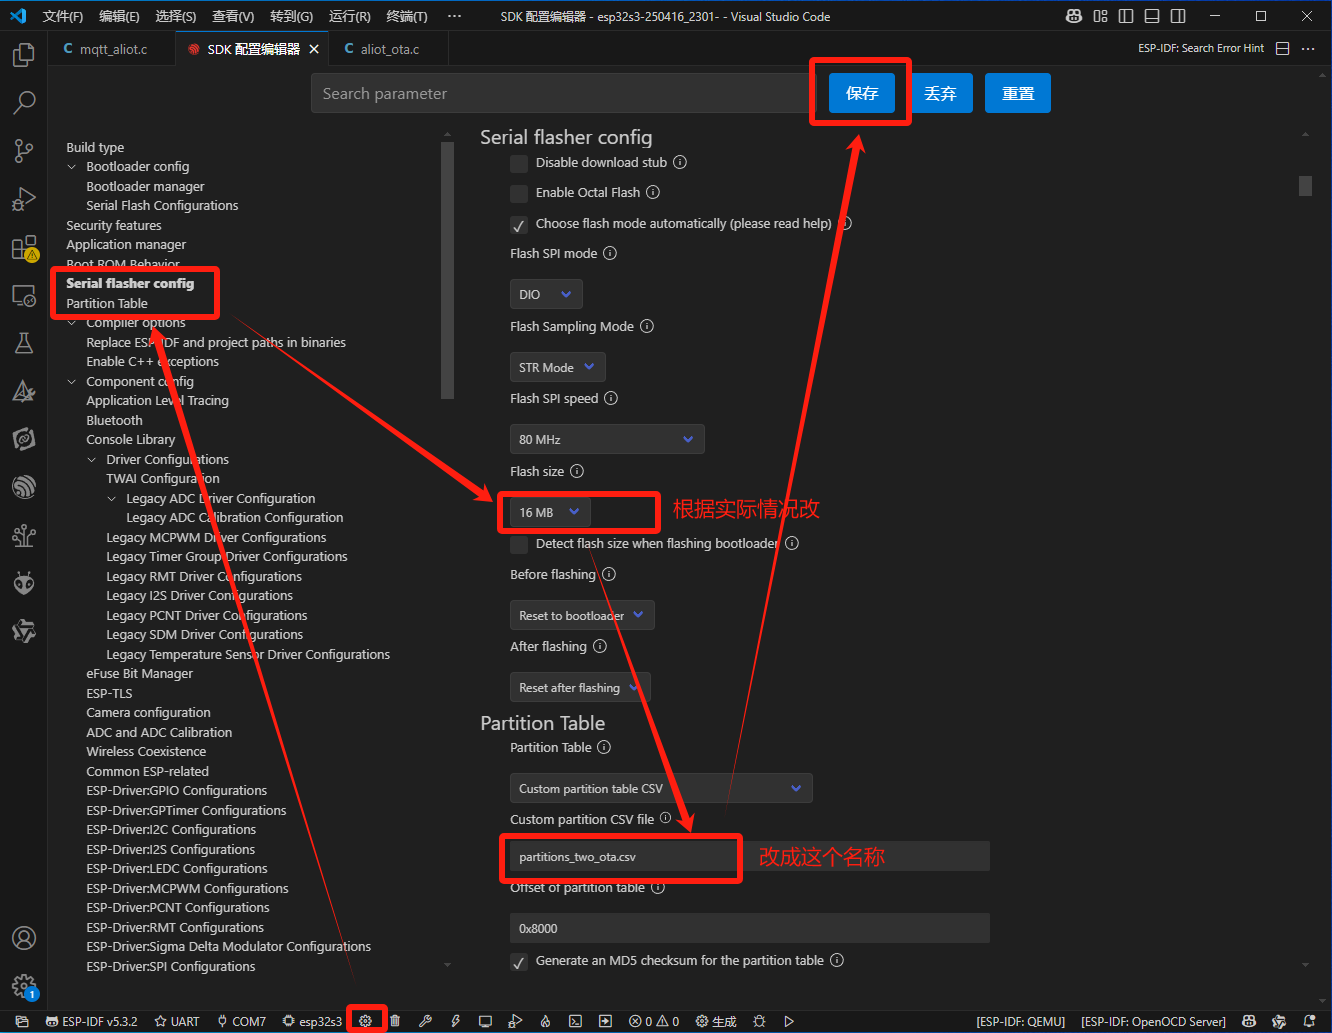Image resolution: width=1332 pixels, height=1033 pixels.
Task: Split the editor layout icon in tab bar
Action: tap(1283, 48)
